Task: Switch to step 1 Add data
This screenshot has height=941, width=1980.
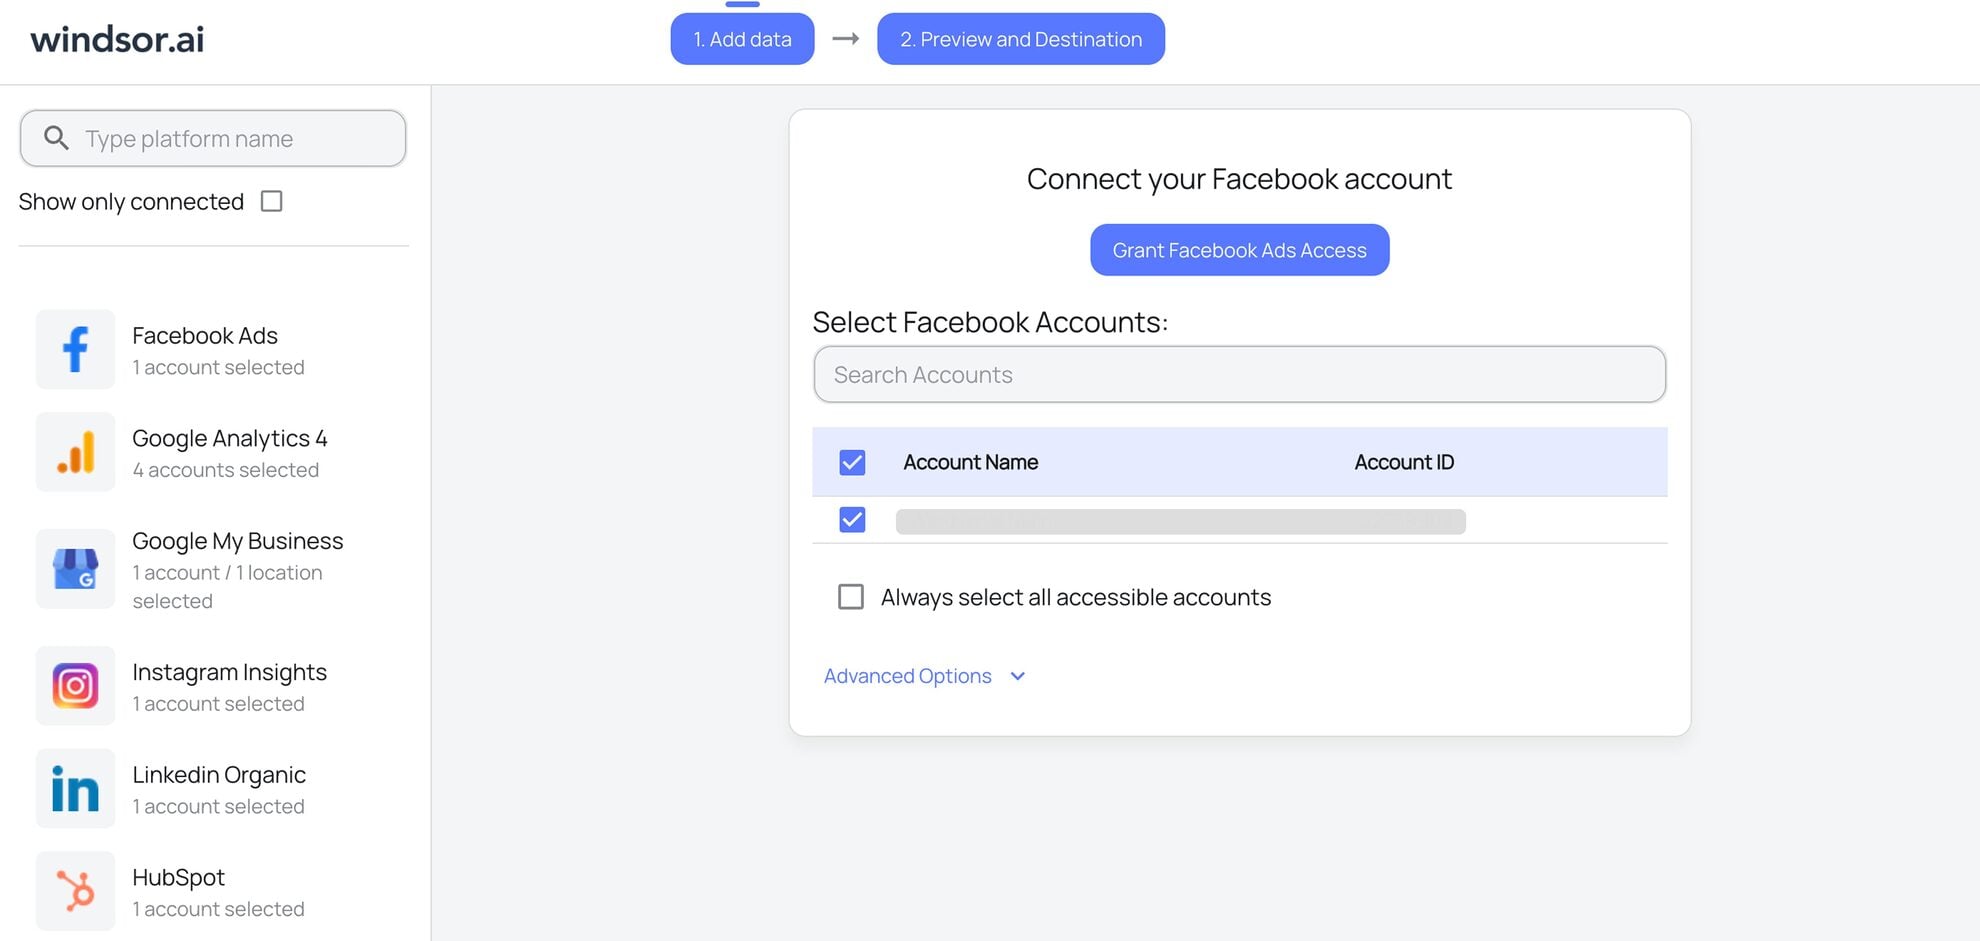Action: pos(741,39)
